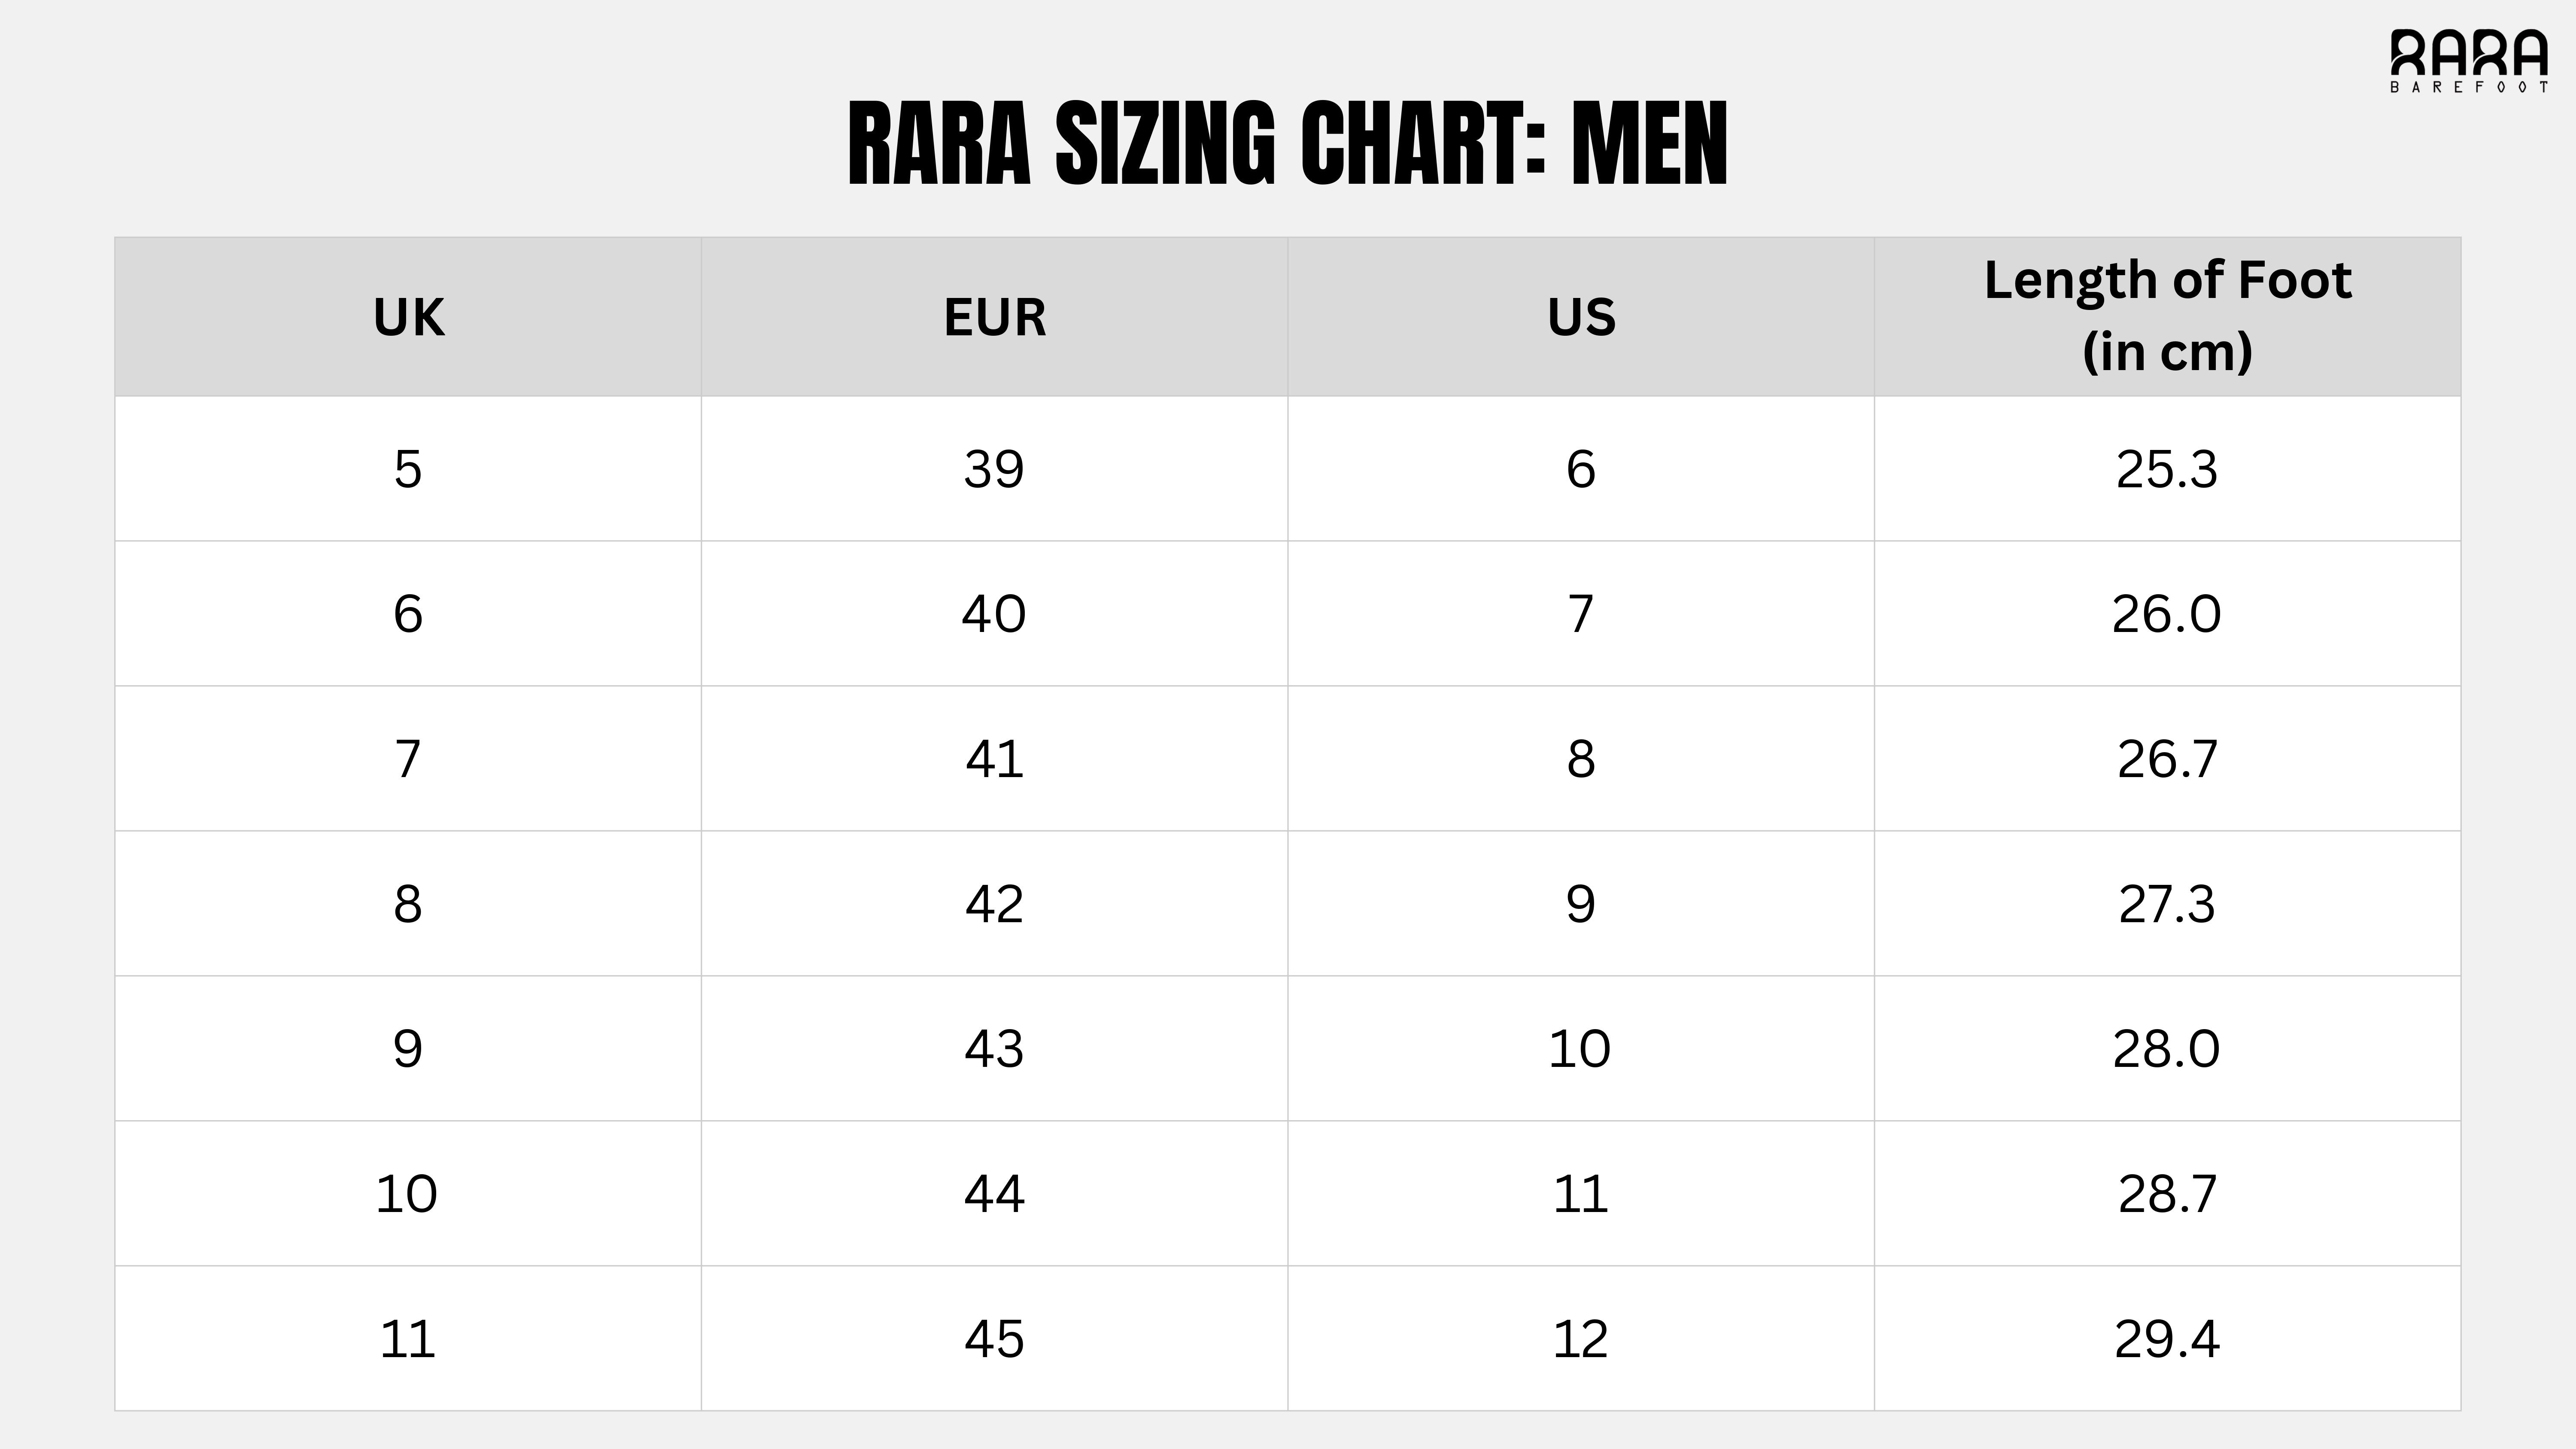Image resolution: width=2576 pixels, height=1449 pixels.
Task: Click the RARA Sizing Chart: Men title
Action: tap(1287, 144)
